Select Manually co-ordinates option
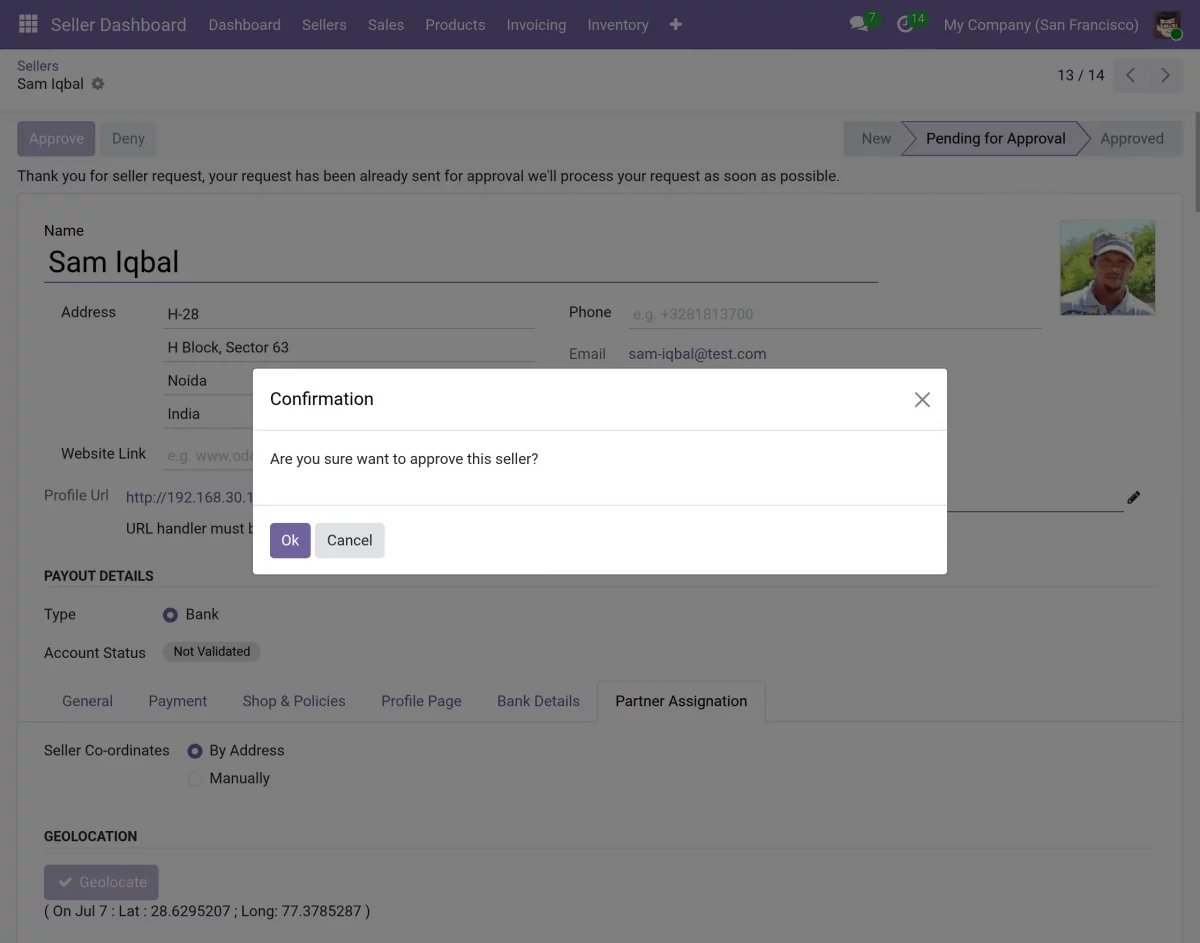 (195, 779)
